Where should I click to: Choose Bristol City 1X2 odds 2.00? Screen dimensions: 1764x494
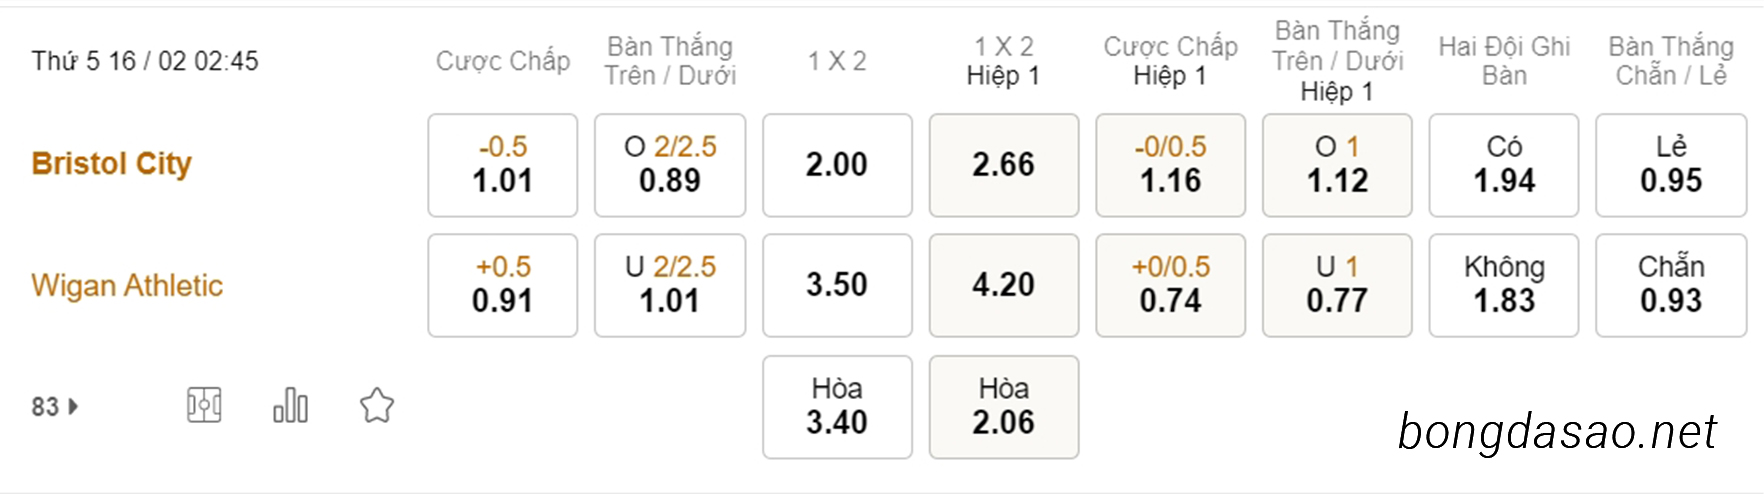coord(837,165)
